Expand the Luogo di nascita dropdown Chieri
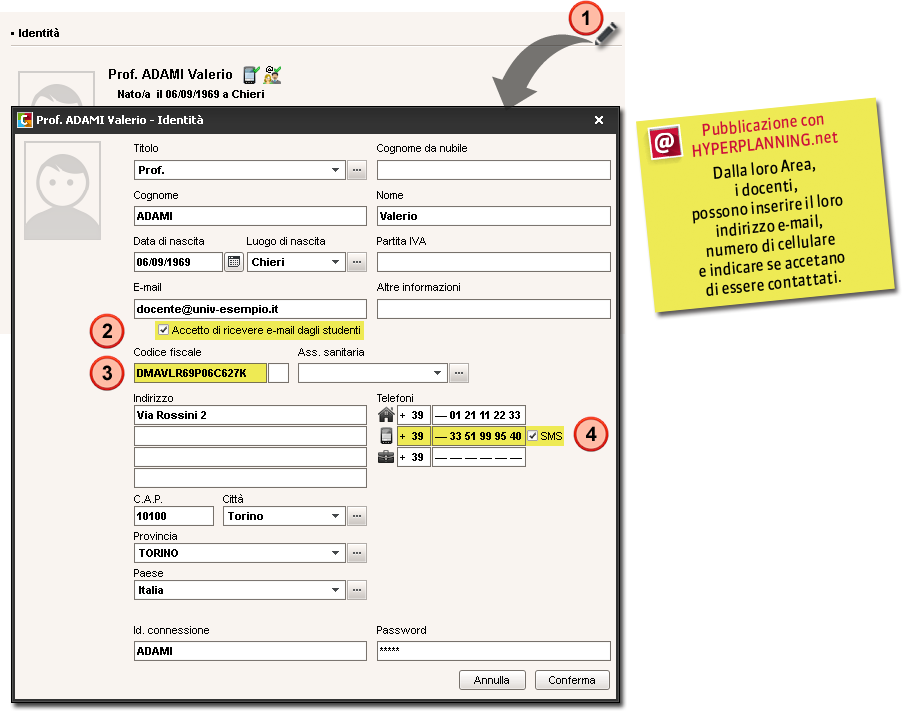908x717 pixels. (335, 262)
